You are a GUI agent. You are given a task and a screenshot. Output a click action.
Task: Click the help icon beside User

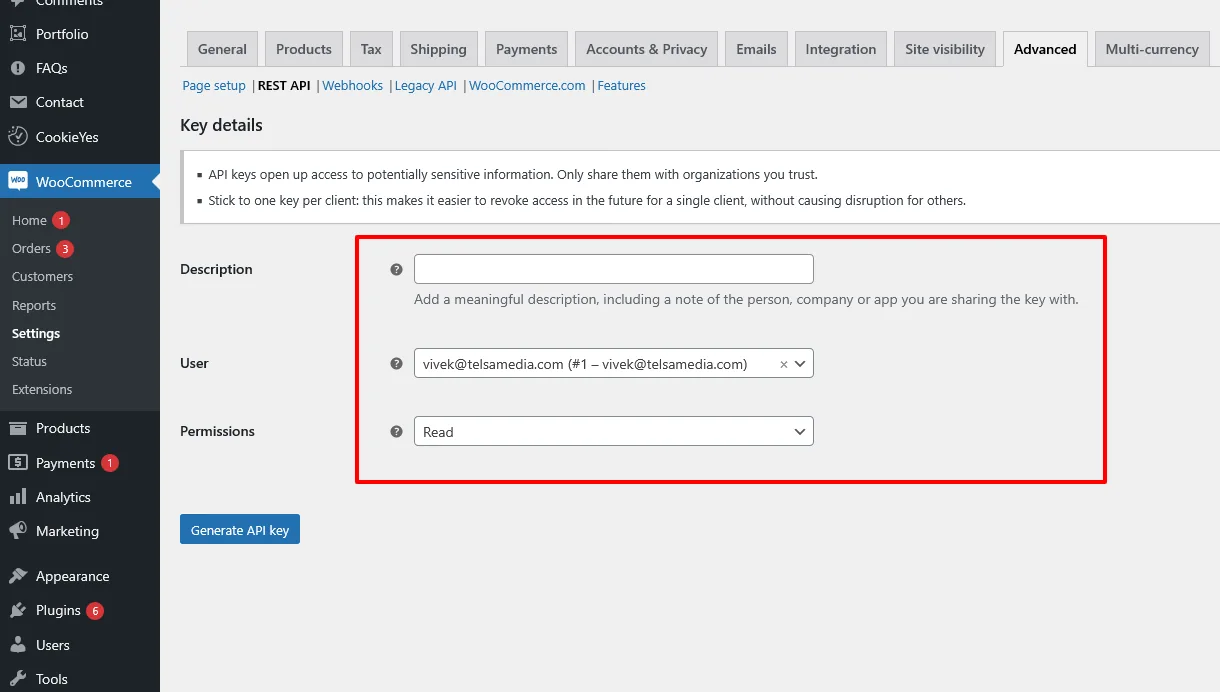coord(396,363)
